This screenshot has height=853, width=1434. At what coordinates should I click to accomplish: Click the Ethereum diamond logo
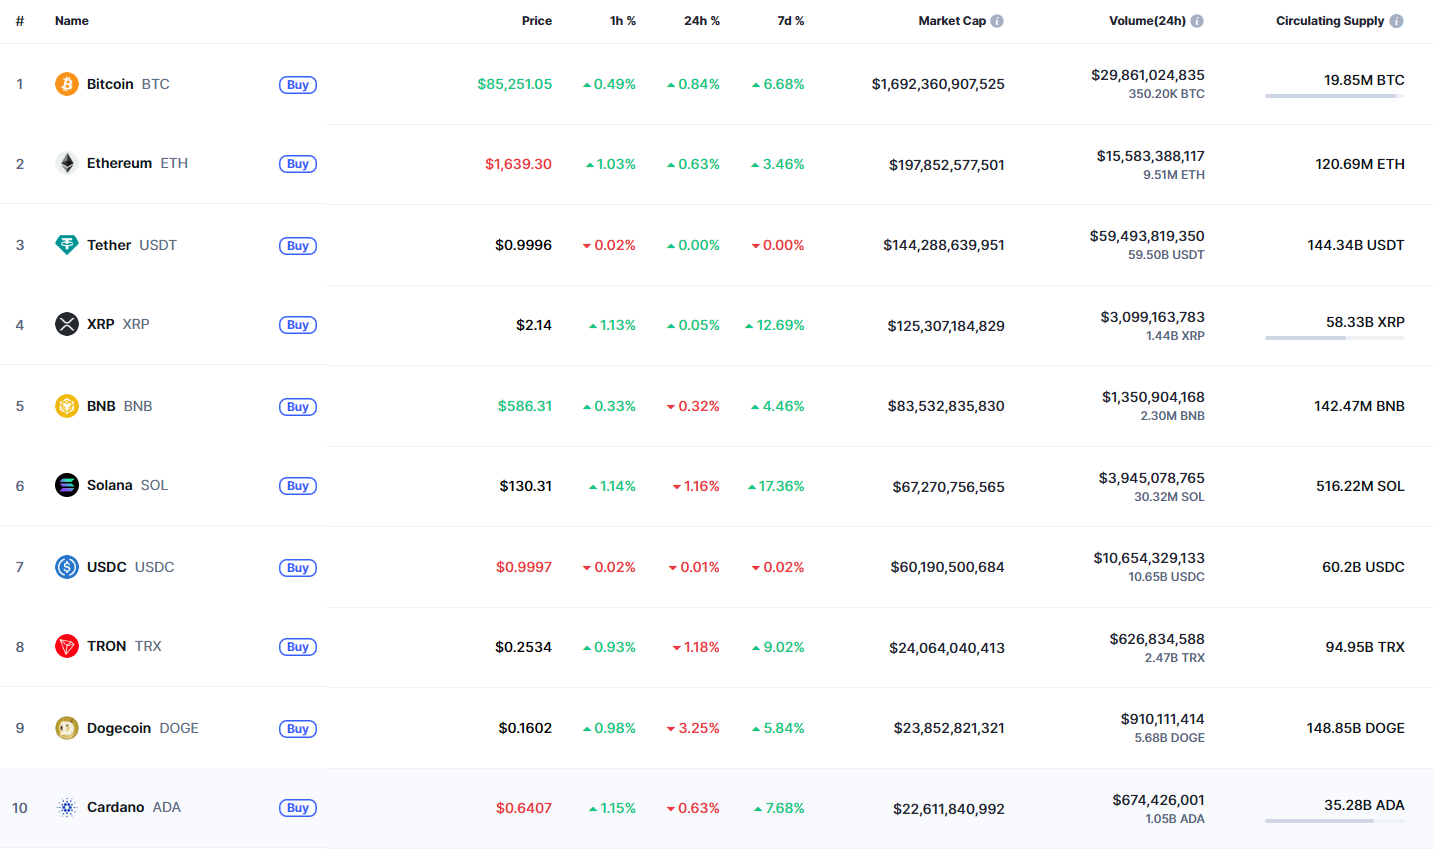point(67,163)
